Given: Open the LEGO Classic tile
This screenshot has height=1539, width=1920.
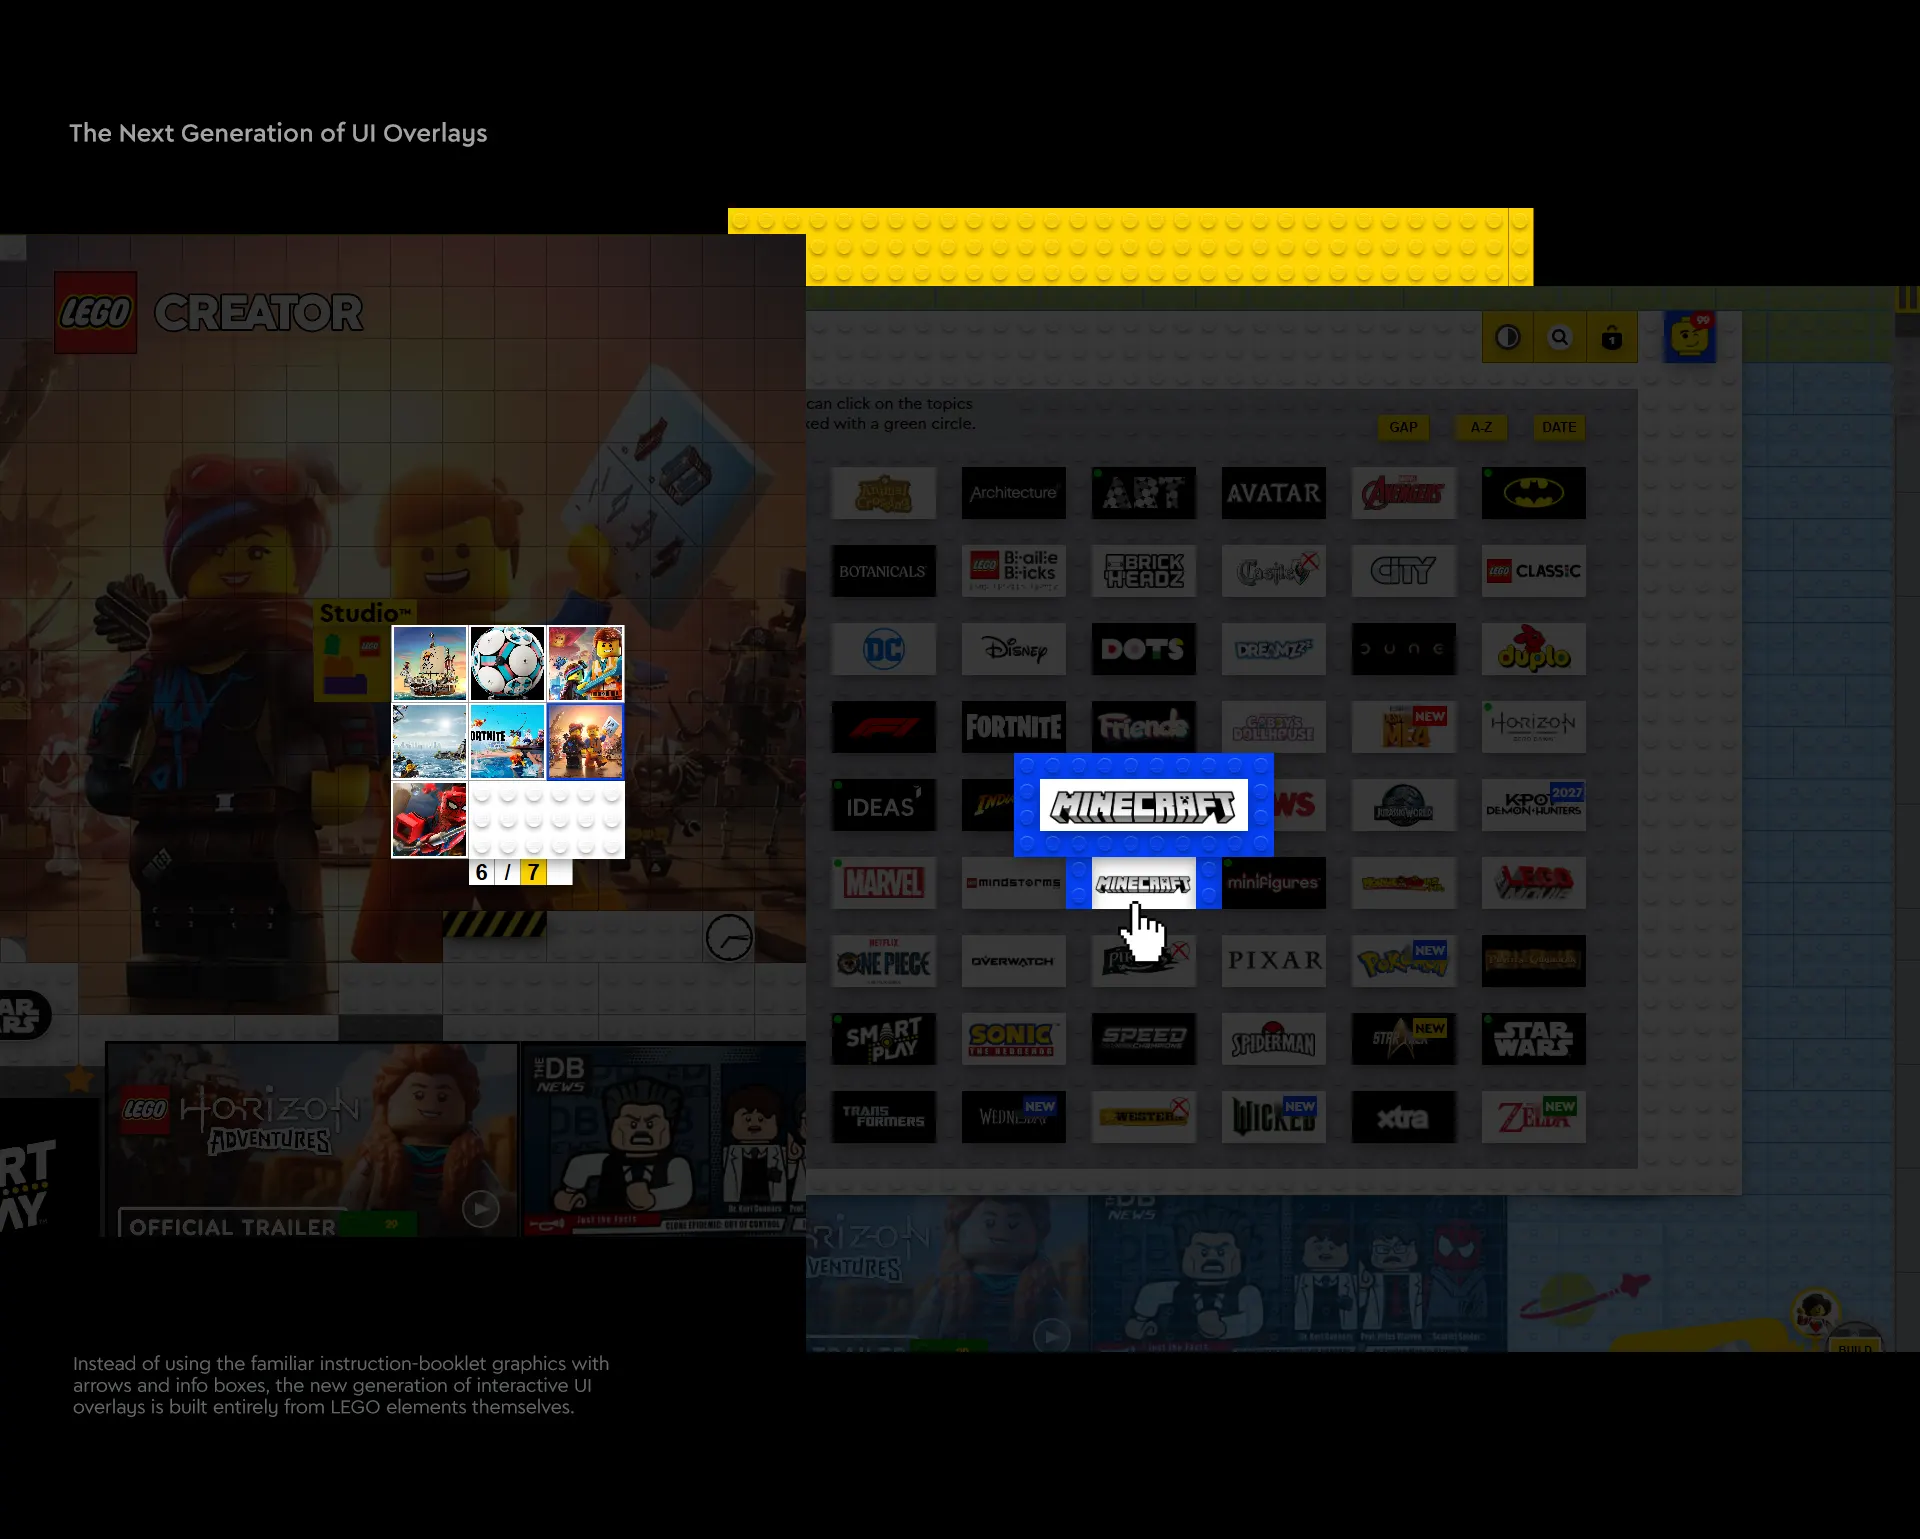Looking at the screenshot, I should (x=1534, y=571).
